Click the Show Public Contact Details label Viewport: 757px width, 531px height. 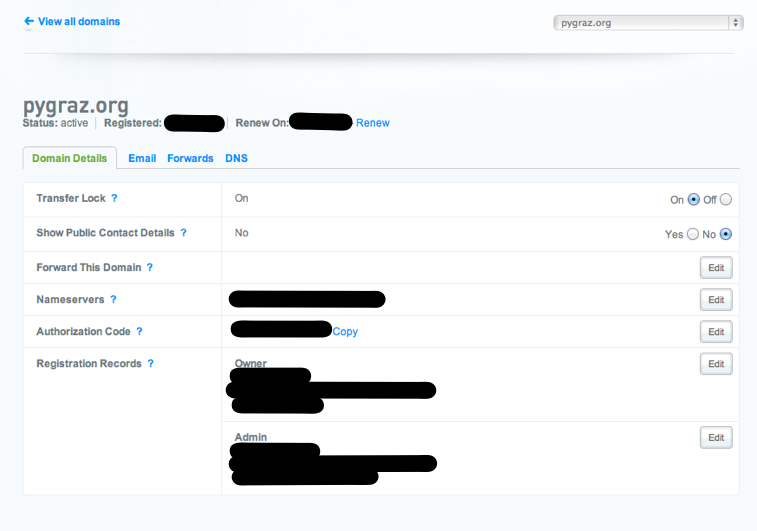pos(105,233)
